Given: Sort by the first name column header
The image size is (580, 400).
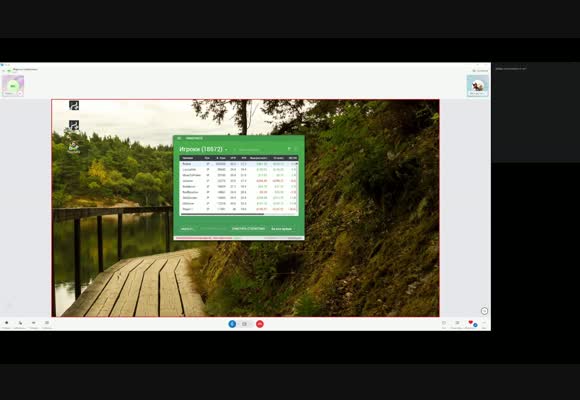Looking at the screenshot, I should click(188, 158).
